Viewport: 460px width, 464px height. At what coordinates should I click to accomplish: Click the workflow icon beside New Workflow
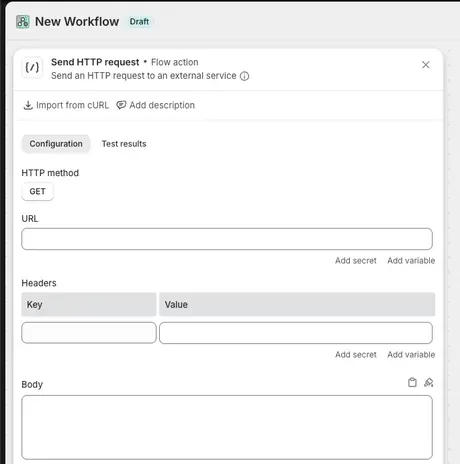click(x=23, y=22)
